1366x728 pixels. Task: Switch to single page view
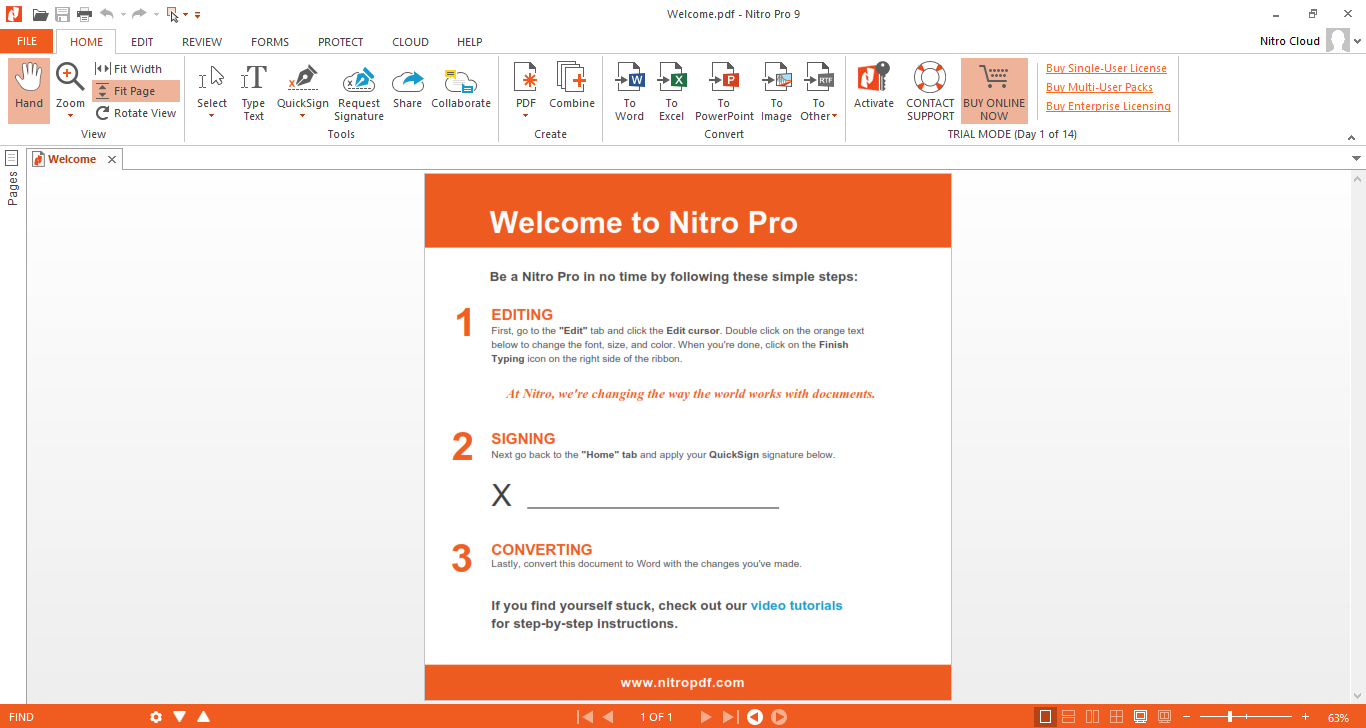[x=1046, y=717]
